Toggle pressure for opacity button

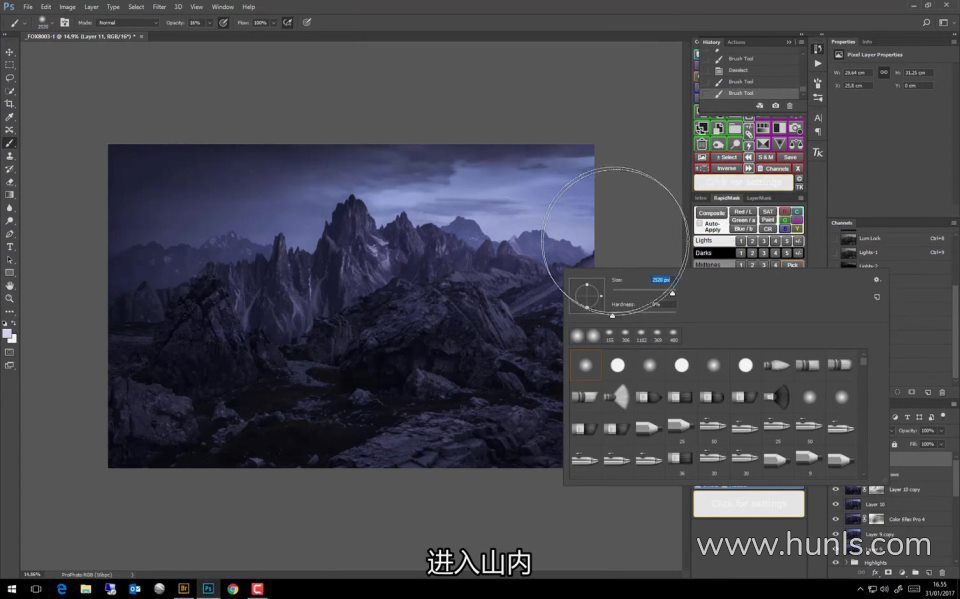pos(223,23)
